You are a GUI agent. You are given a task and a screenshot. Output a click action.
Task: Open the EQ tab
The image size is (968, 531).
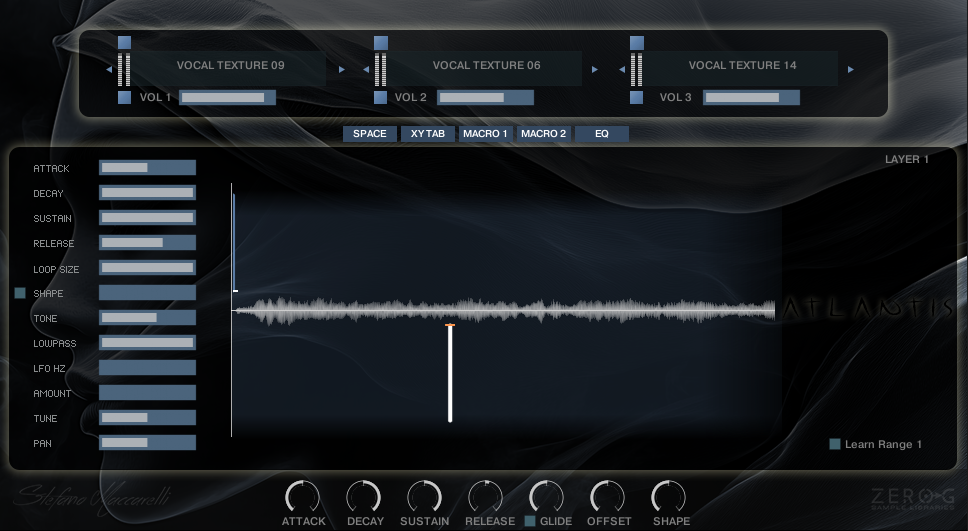602,134
